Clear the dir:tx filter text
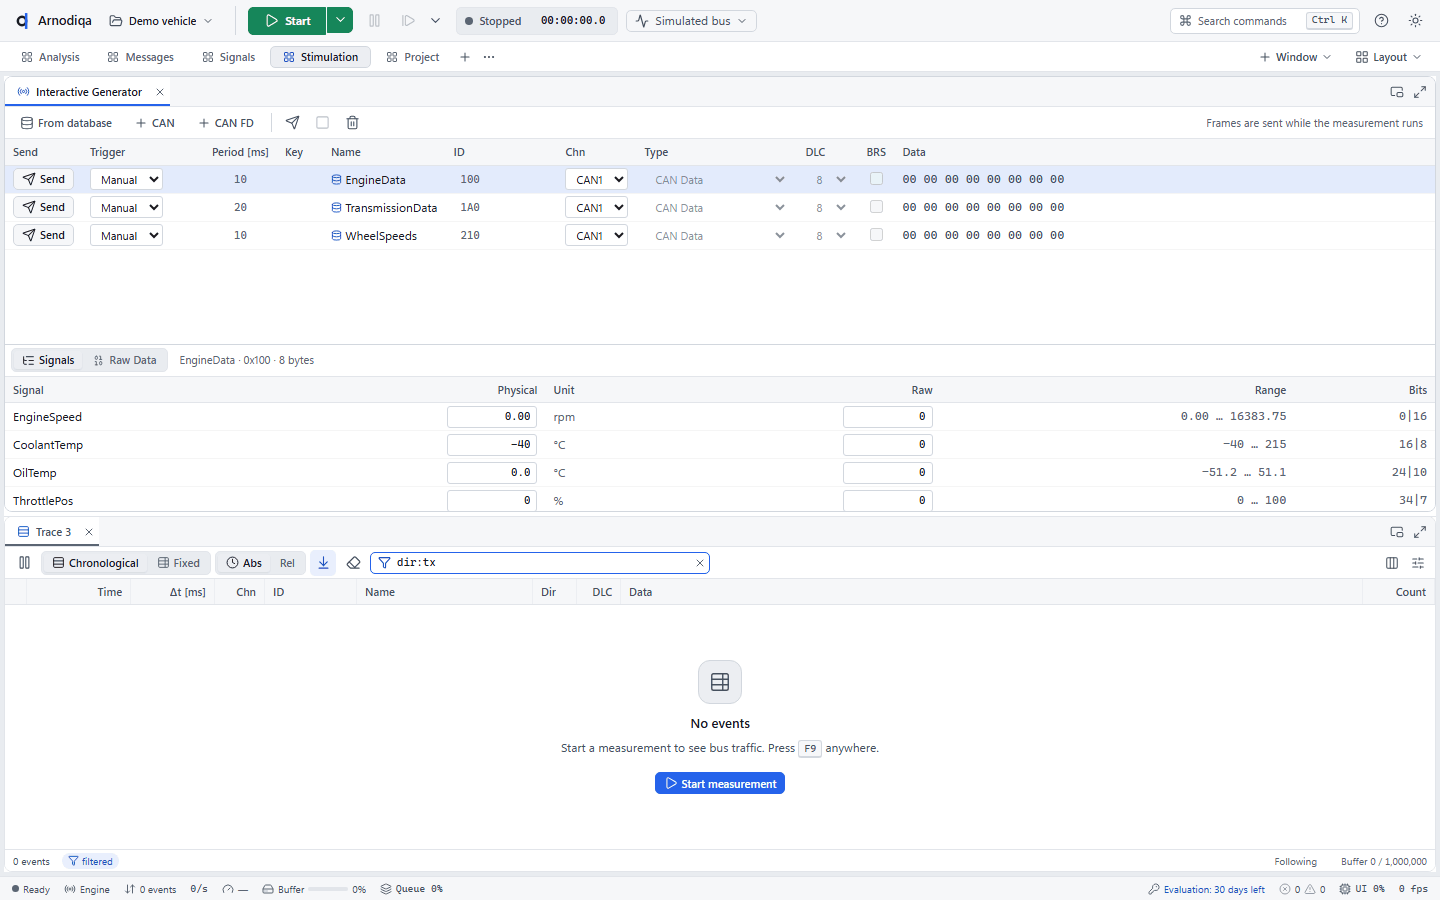The image size is (1440, 900). [x=700, y=563]
